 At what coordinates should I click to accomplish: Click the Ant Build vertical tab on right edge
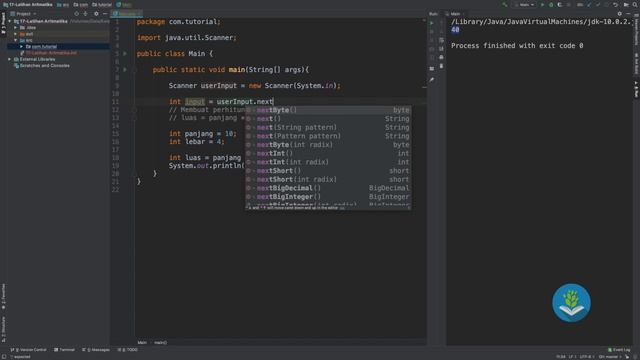click(x=636, y=63)
